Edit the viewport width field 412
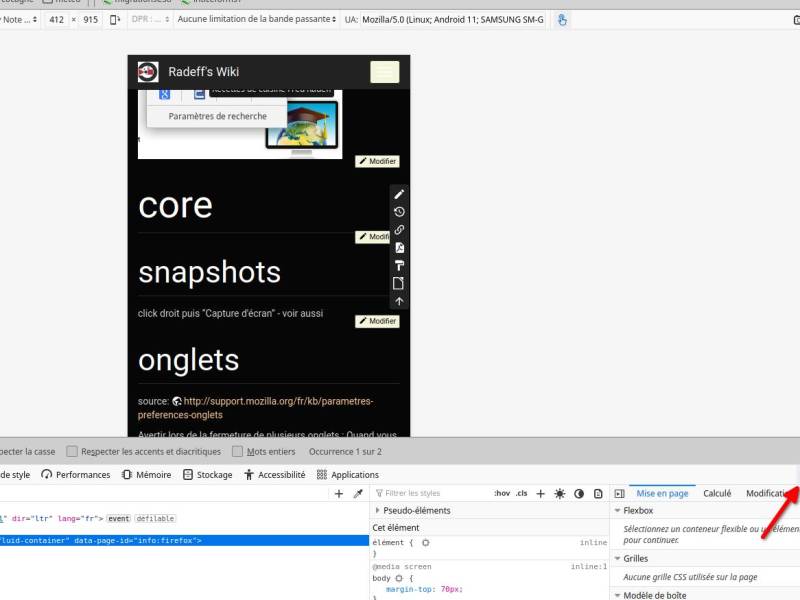Viewport: 800px width, 600px height. click(57, 20)
